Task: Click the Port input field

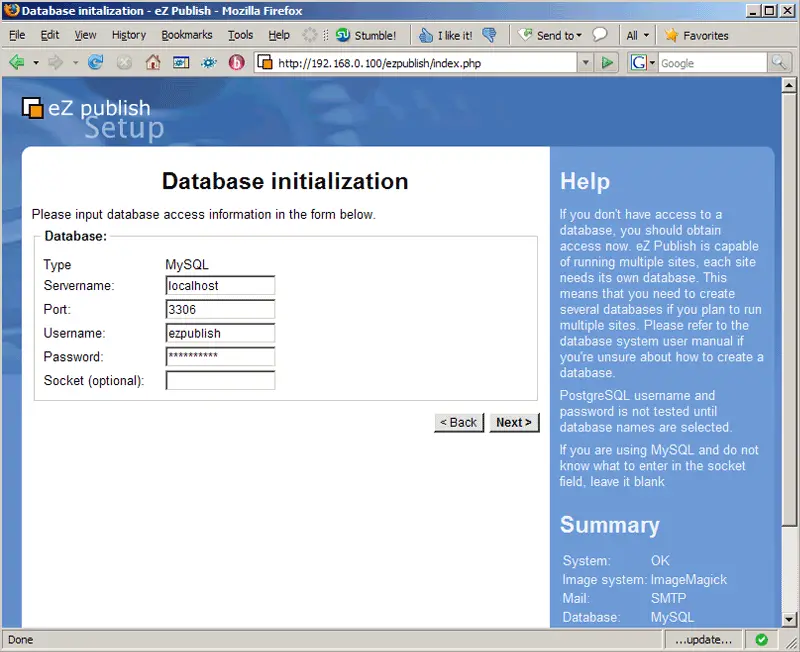Action: tap(220, 309)
